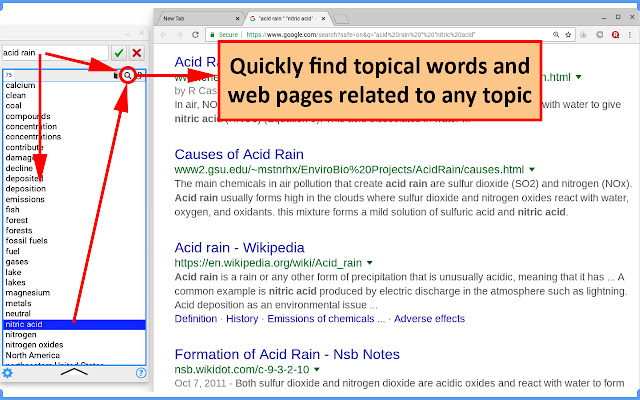Open dropdown arrow next to nsb.wikidot.com URL
The height and width of the screenshot is (400, 640).
pyautogui.click(x=317, y=370)
